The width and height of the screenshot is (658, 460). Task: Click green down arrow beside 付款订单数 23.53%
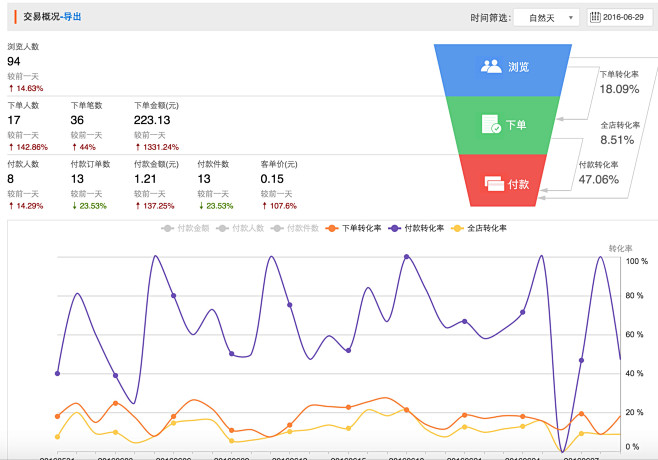click(x=74, y=206)
